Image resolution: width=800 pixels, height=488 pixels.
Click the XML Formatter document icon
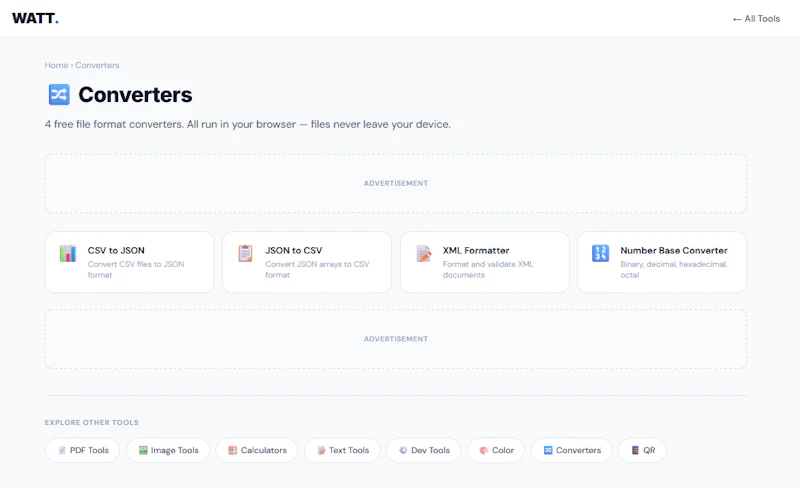click(x=423, y=253)
